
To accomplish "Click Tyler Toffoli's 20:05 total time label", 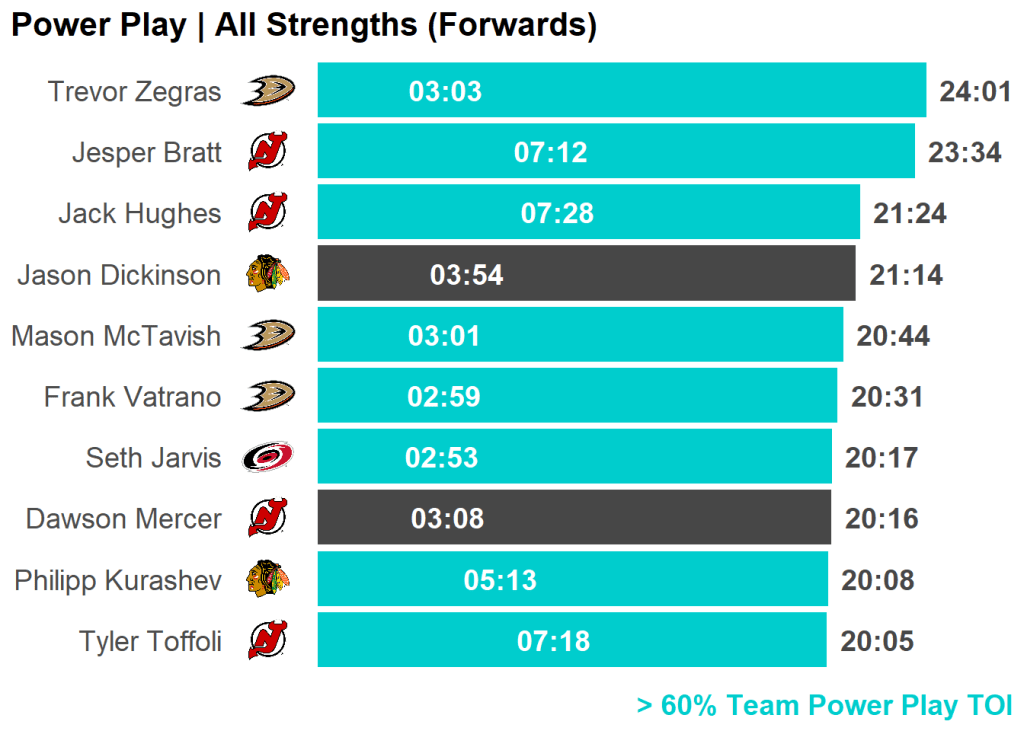I will pos(877,641).
